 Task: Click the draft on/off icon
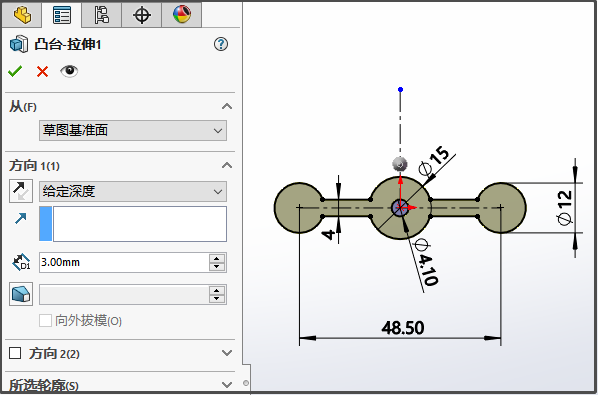(x=21, y=294)
